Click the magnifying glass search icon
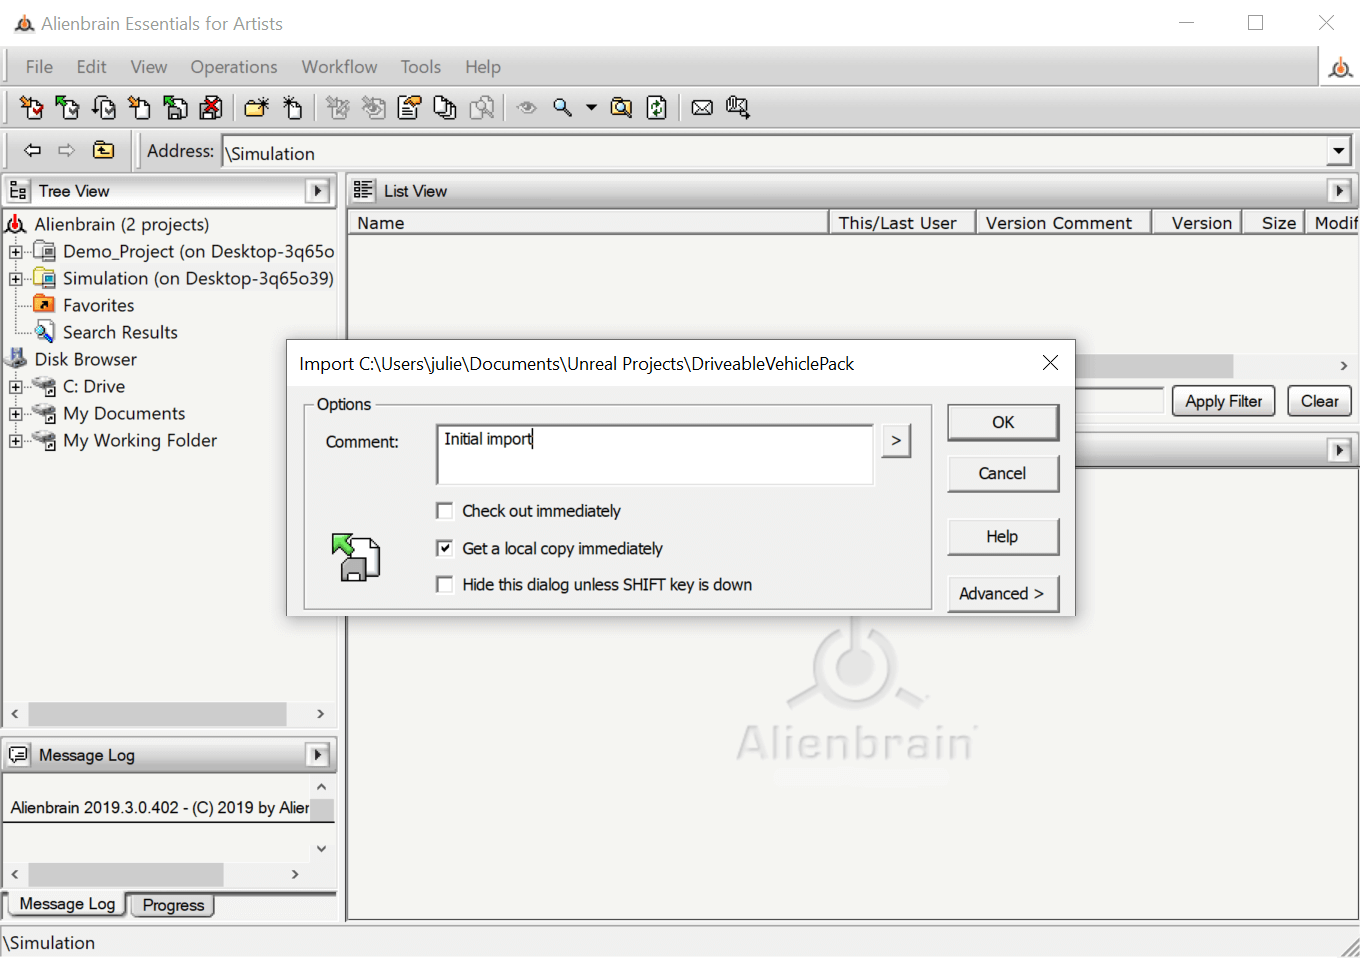The width and height of the screenshot is (1360, 958). 563,108
